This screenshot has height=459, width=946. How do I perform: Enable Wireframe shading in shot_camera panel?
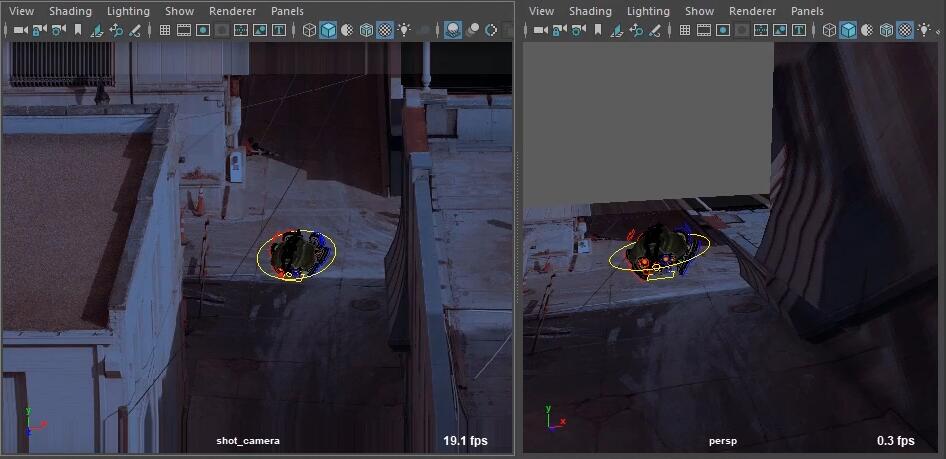point(310,30)
